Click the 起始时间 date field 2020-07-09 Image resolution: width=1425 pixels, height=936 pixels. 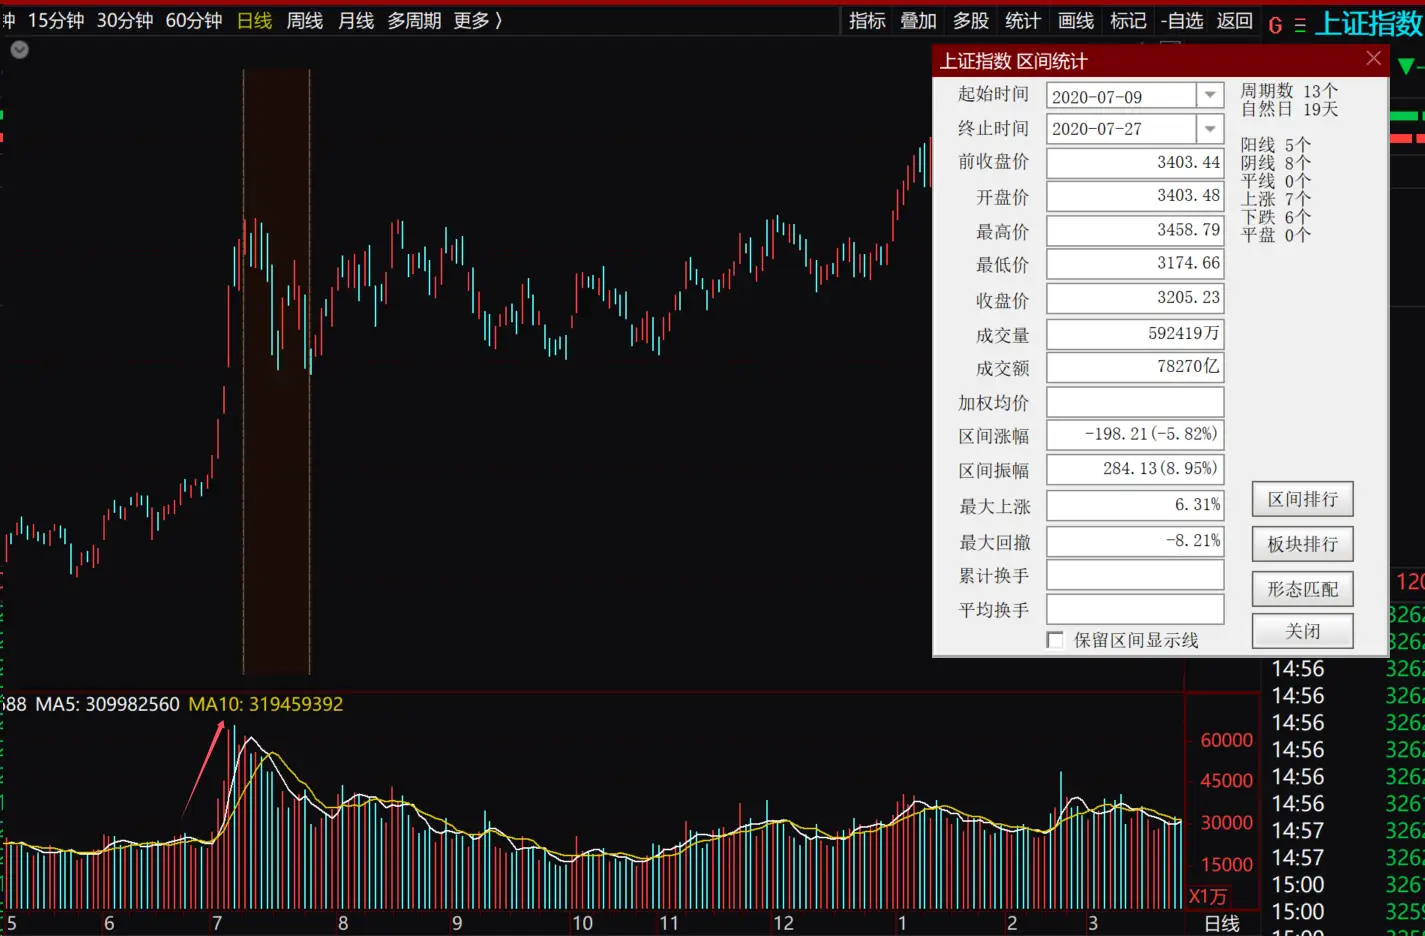point(1121,96)
